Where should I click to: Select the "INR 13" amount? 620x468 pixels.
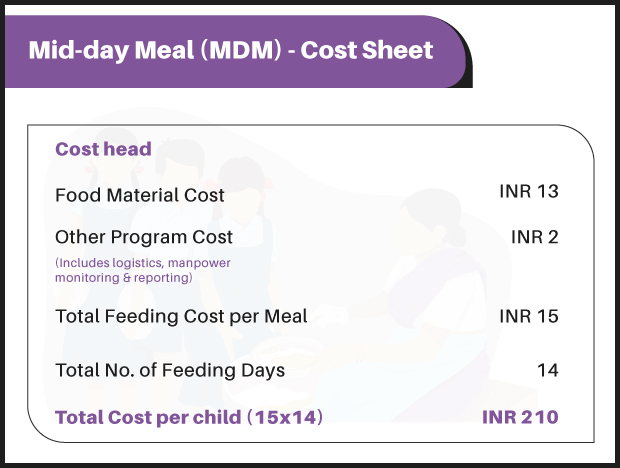coord(528,191)
